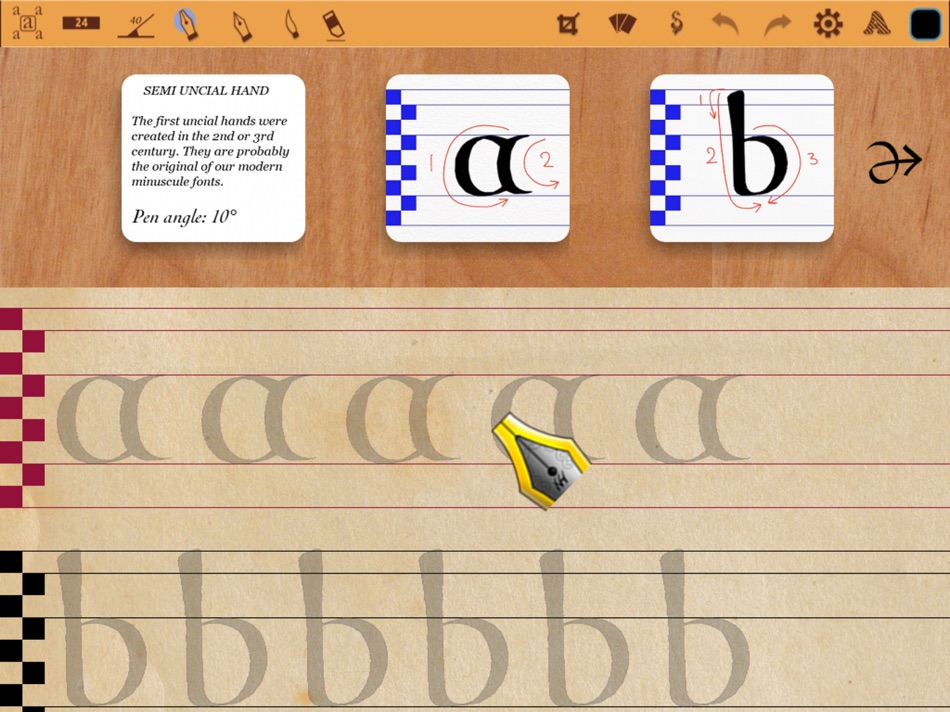Undo the last pen stroke

click(725, 23)
